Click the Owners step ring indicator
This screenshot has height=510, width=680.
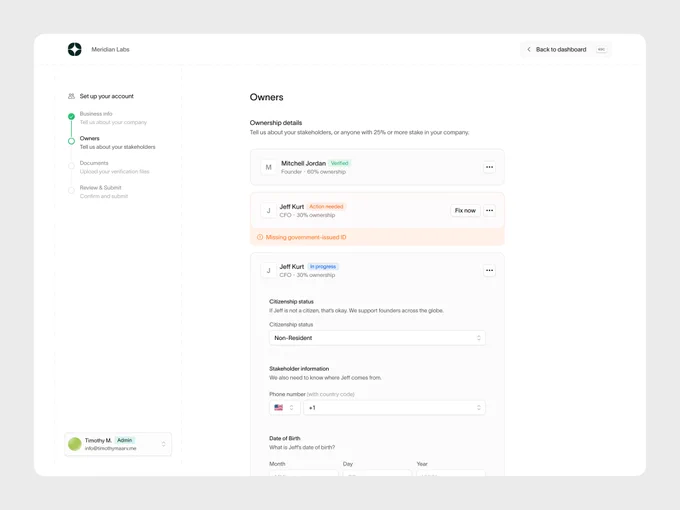coord(72,141)
